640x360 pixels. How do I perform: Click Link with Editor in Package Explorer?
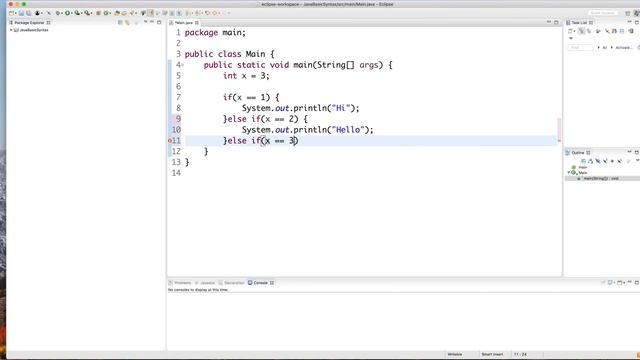[x=127, y=22]
